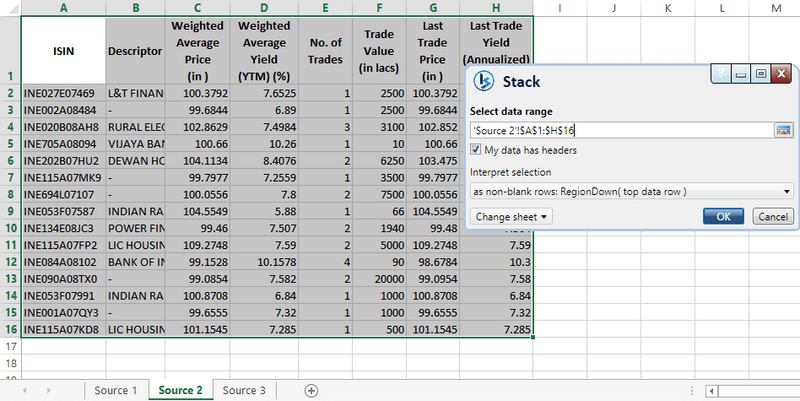Click trade value cell 20000
The width and height of the screenshot is (800, 401).
click(x=379, y=279)
